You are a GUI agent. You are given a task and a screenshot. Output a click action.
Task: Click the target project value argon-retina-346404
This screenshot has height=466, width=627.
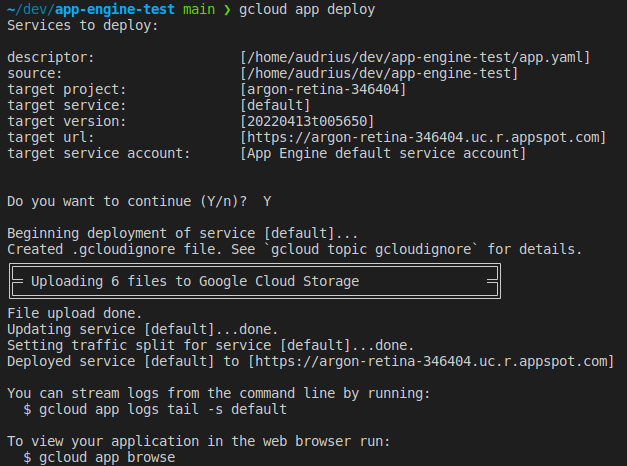click(323, 89)
